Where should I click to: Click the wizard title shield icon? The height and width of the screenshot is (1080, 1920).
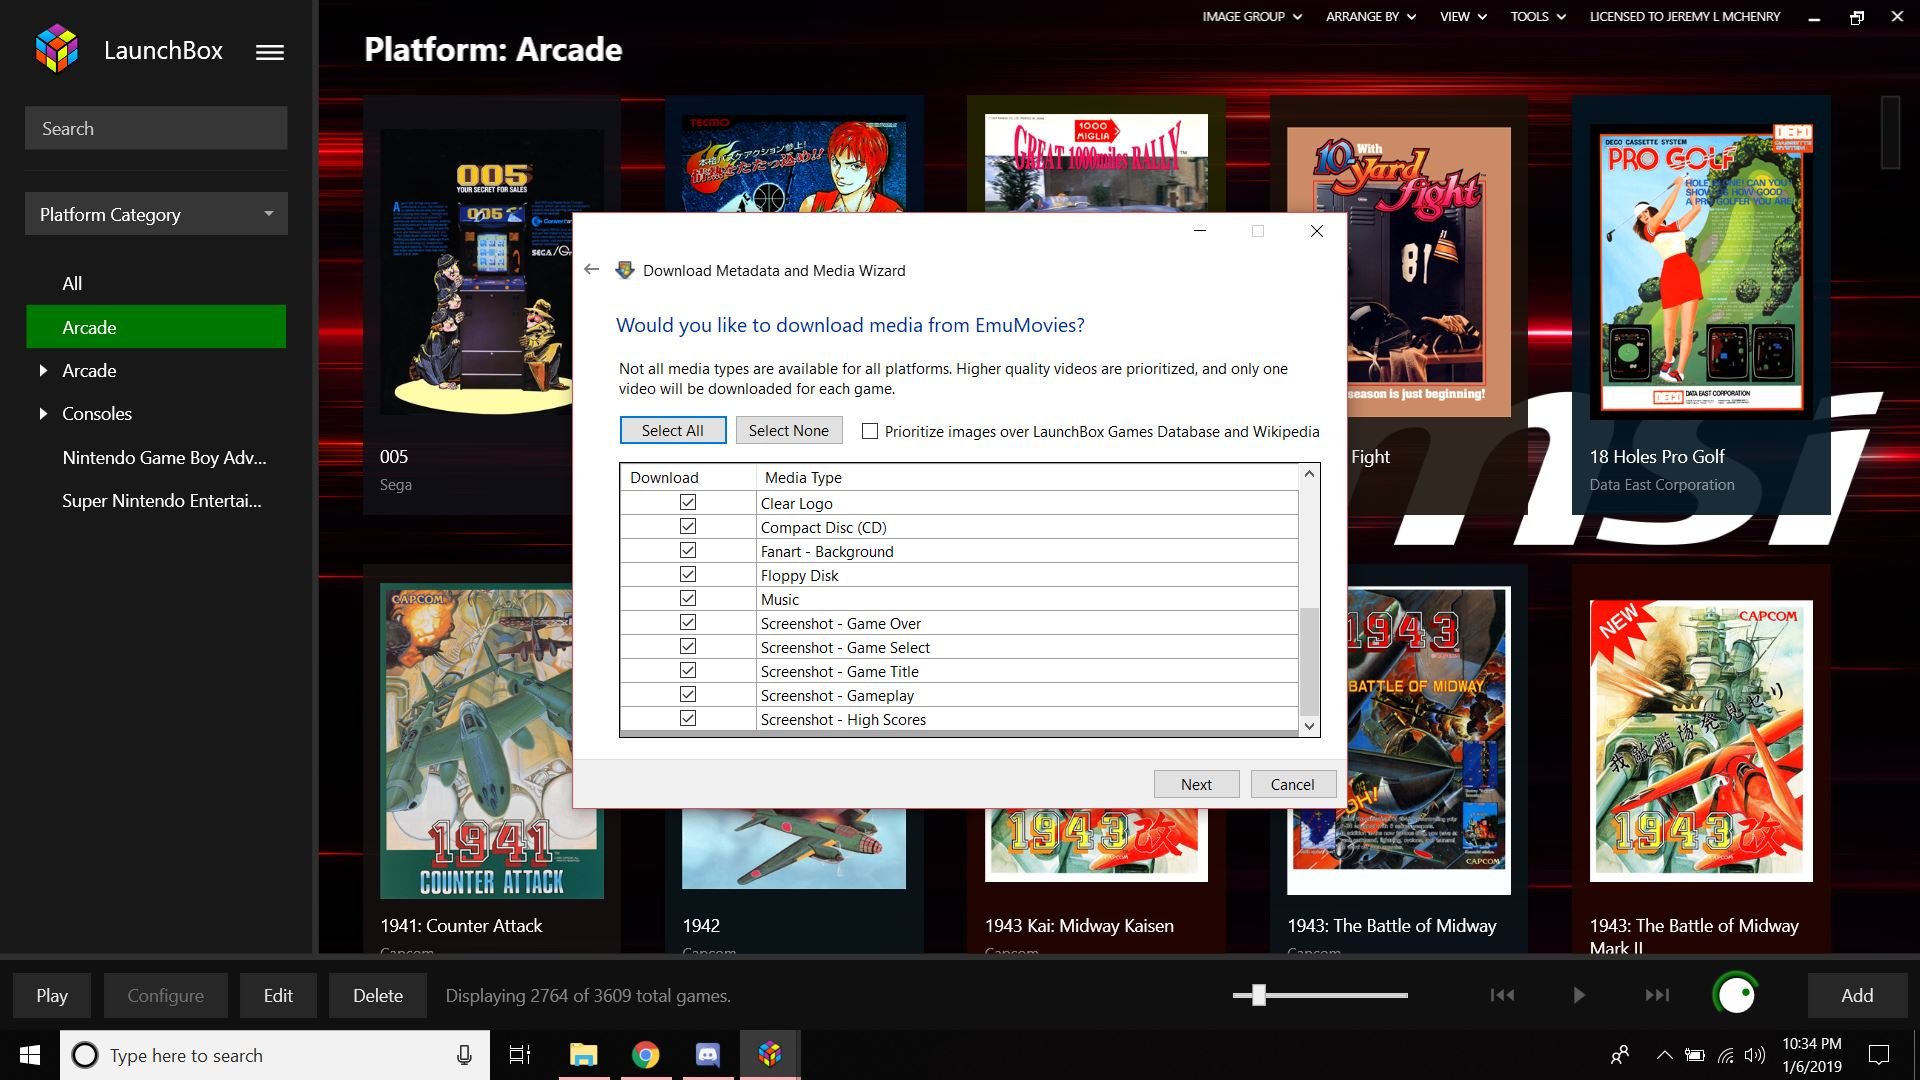(625, 270)
